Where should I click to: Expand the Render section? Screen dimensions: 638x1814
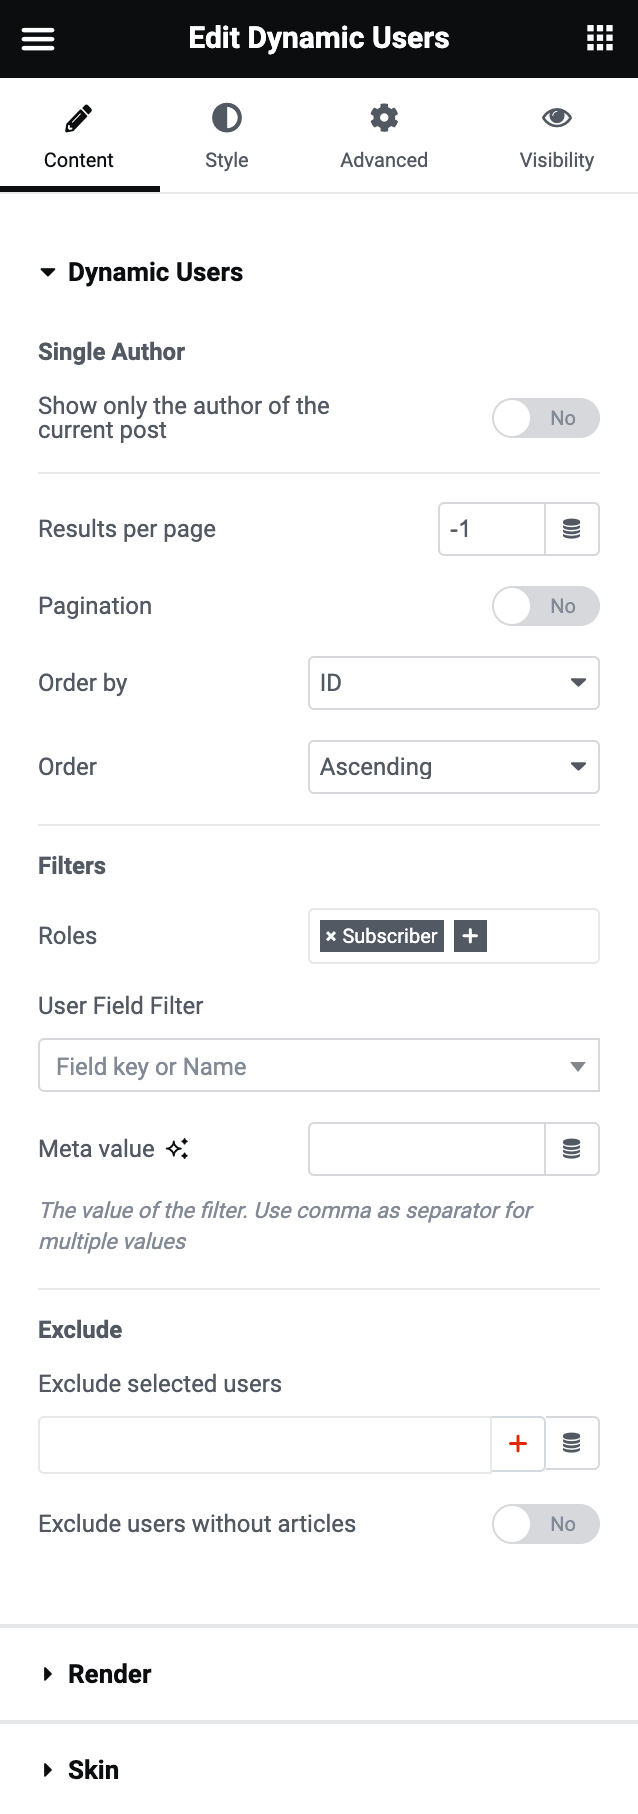pyautogui.click(x=109, y=1674)
